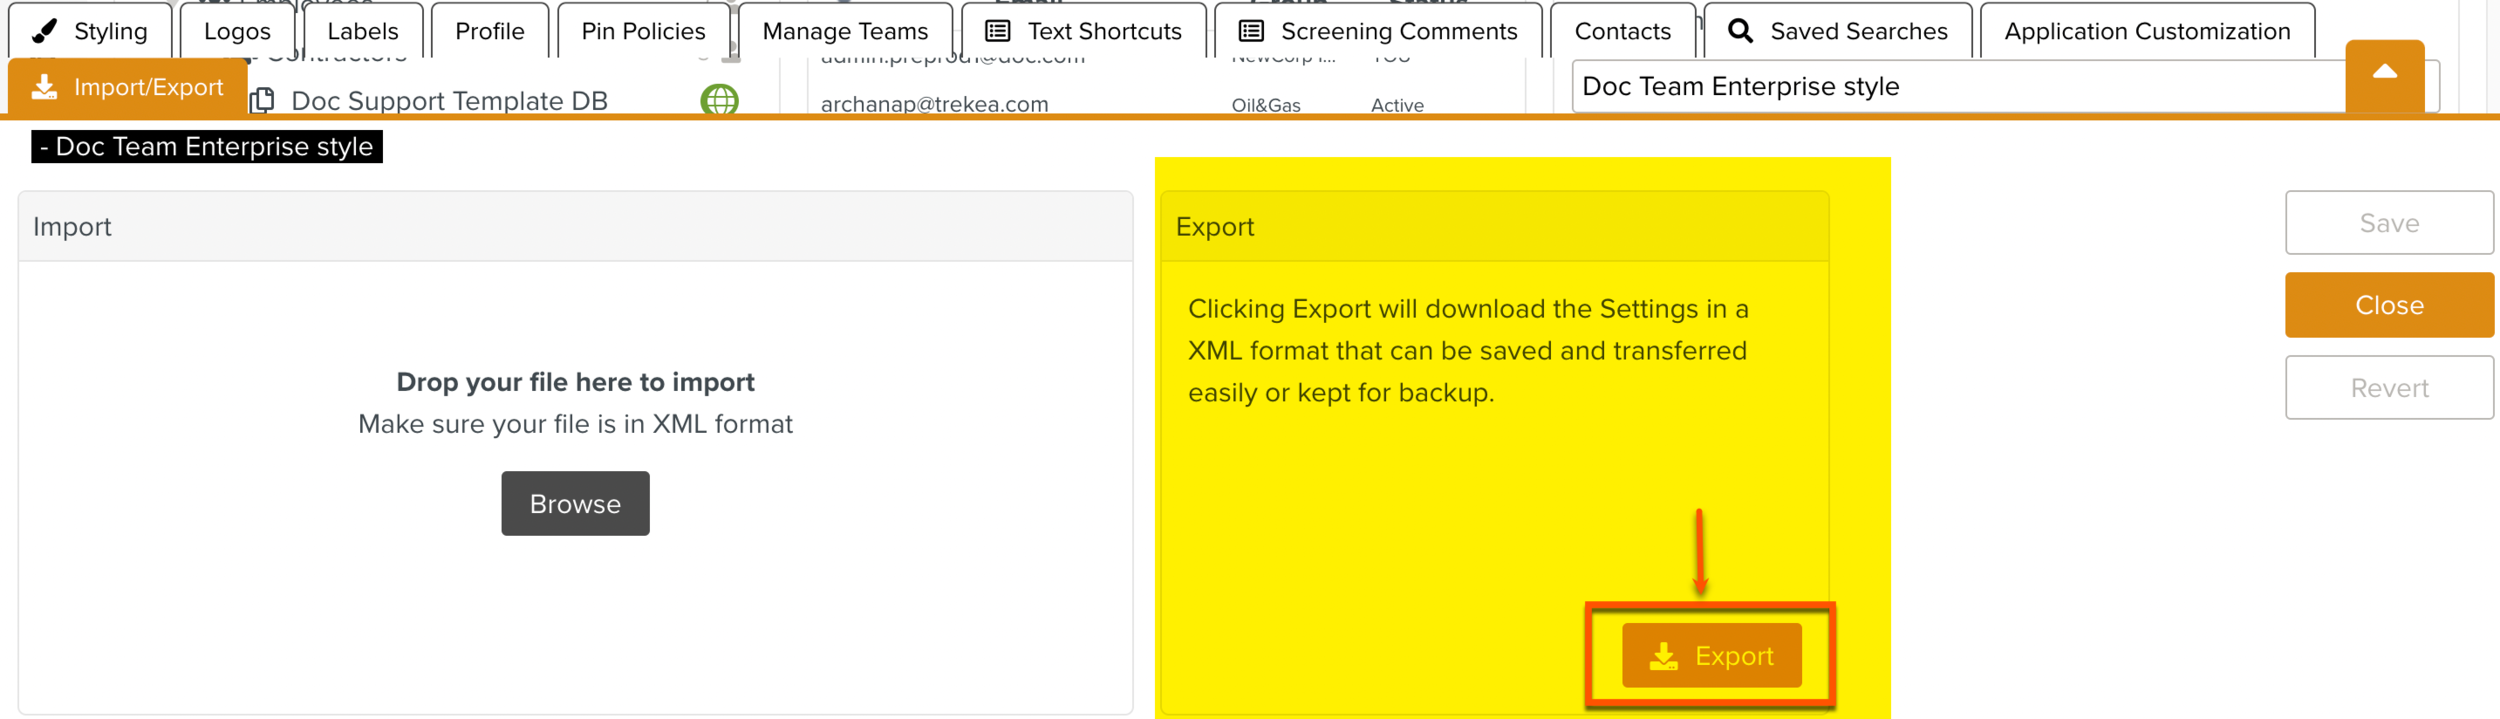
Task: Select the Import/Export tab
Action: [128, 87]
